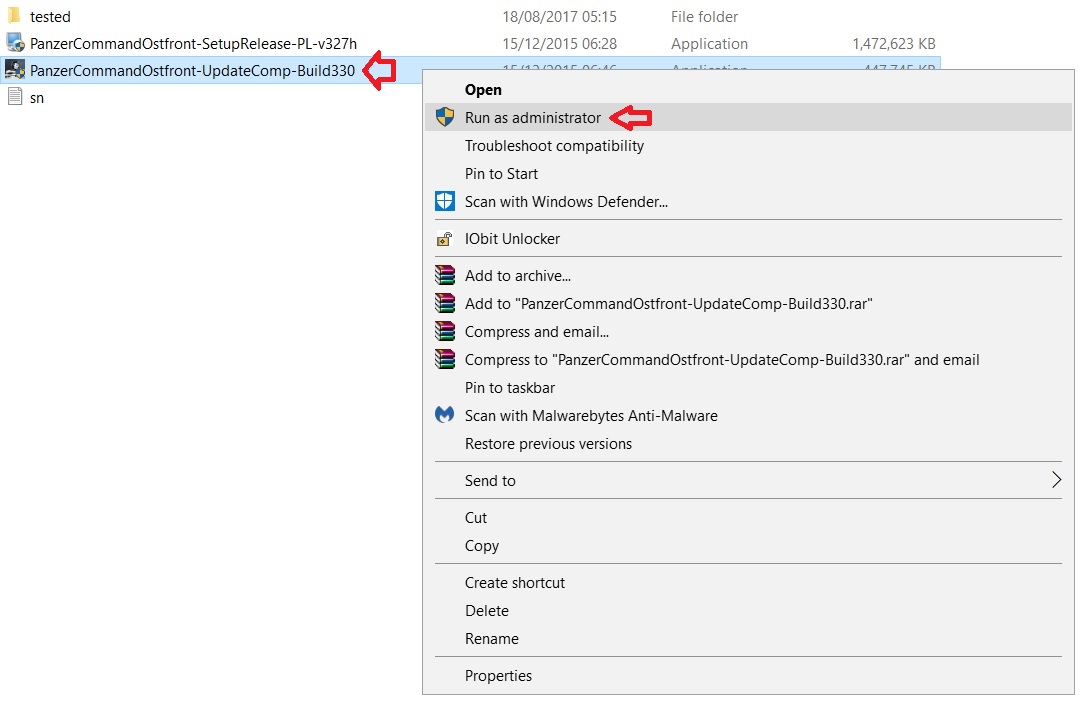Click the Run as administrator shield icon
The width and height of the screenshot is (1085, 702).
[445, 117]
